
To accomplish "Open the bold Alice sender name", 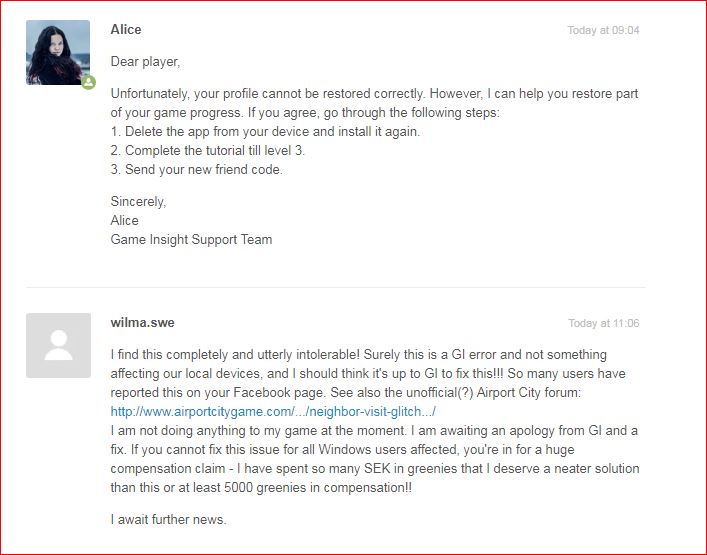I will 126,30.
